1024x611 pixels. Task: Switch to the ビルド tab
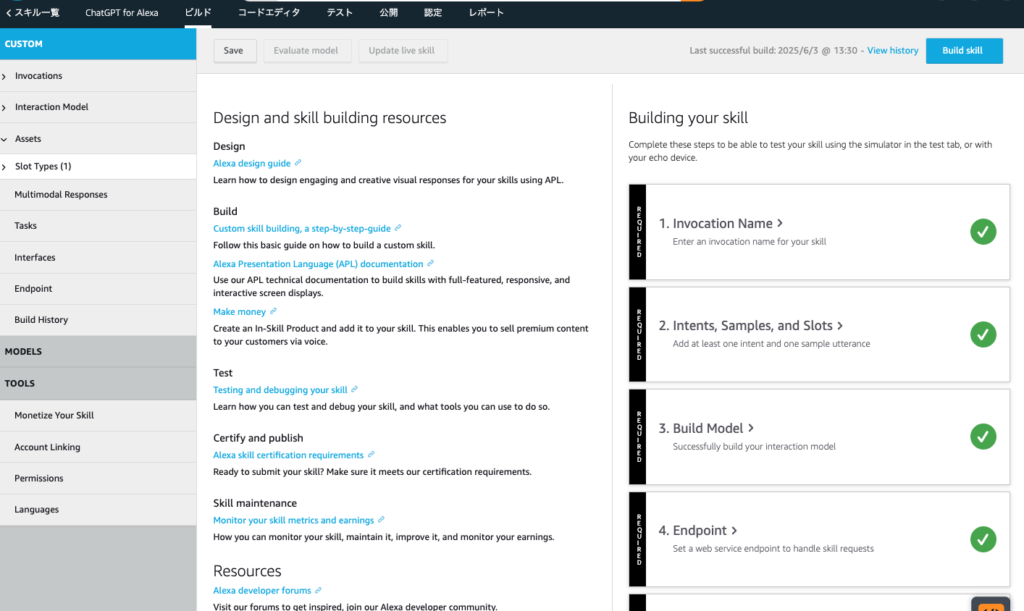198,12
